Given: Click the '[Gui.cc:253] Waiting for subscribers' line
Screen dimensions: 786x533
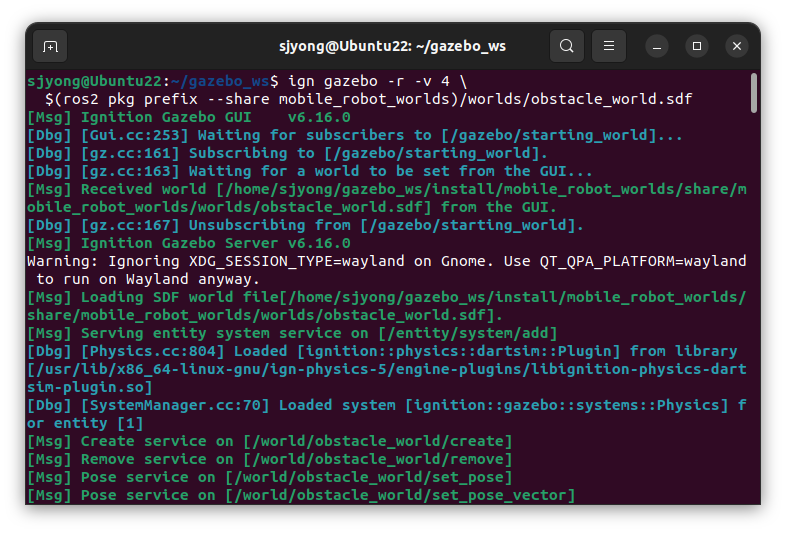Looking at the screenshot, I should click(x=354, y=135).
